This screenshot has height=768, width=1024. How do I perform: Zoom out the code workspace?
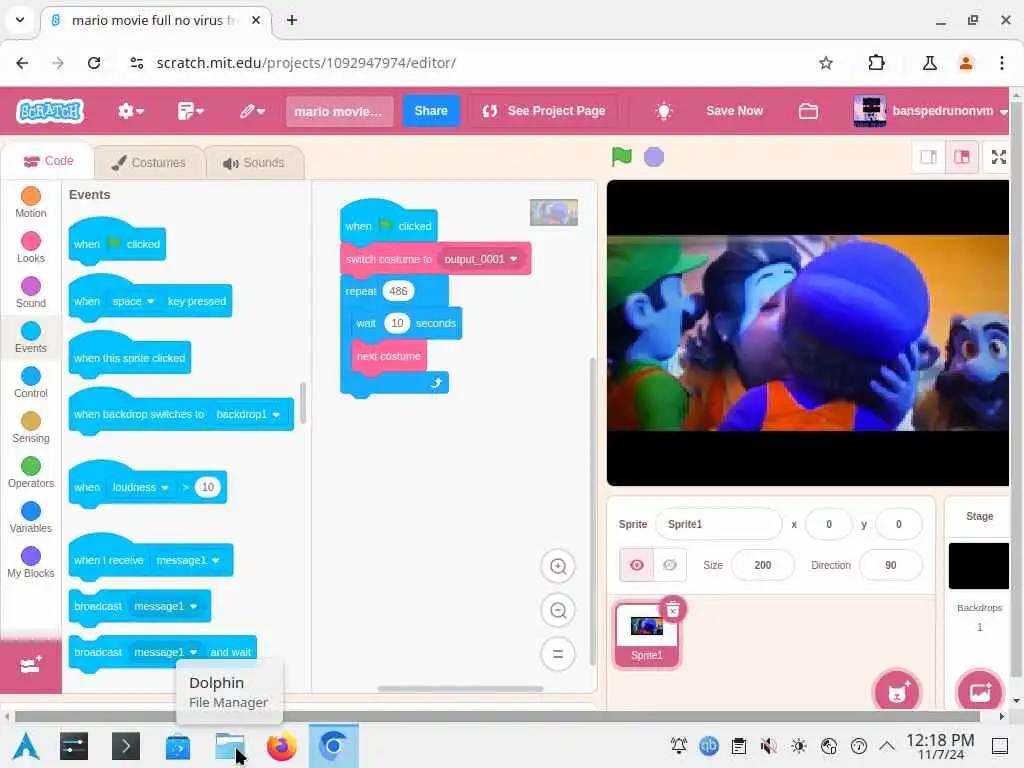(x=558, y=610)
